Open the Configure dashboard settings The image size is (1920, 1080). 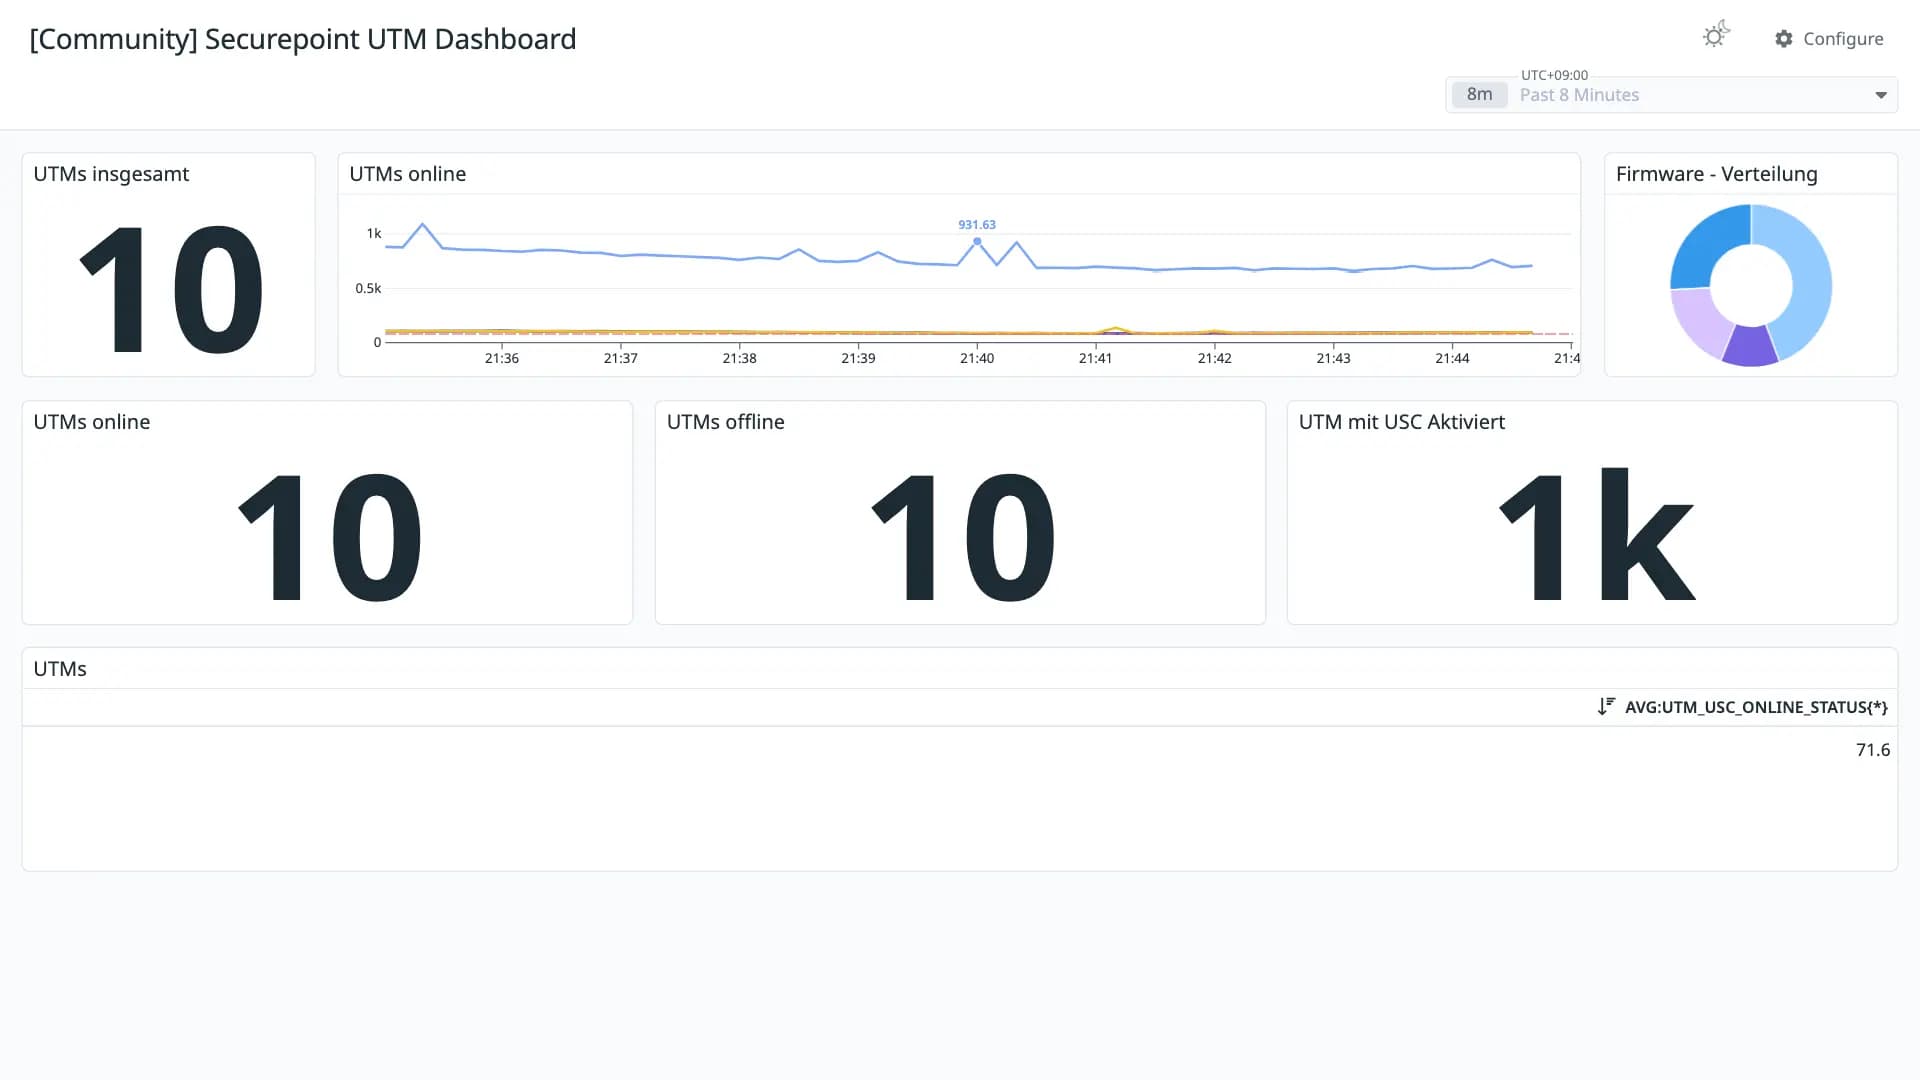pos(1829,39)
